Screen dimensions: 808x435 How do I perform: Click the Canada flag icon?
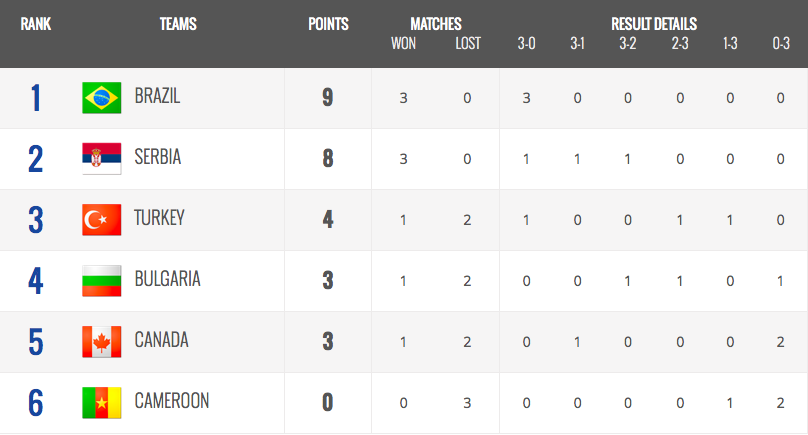pyautogui.click(x=102, y=342)
